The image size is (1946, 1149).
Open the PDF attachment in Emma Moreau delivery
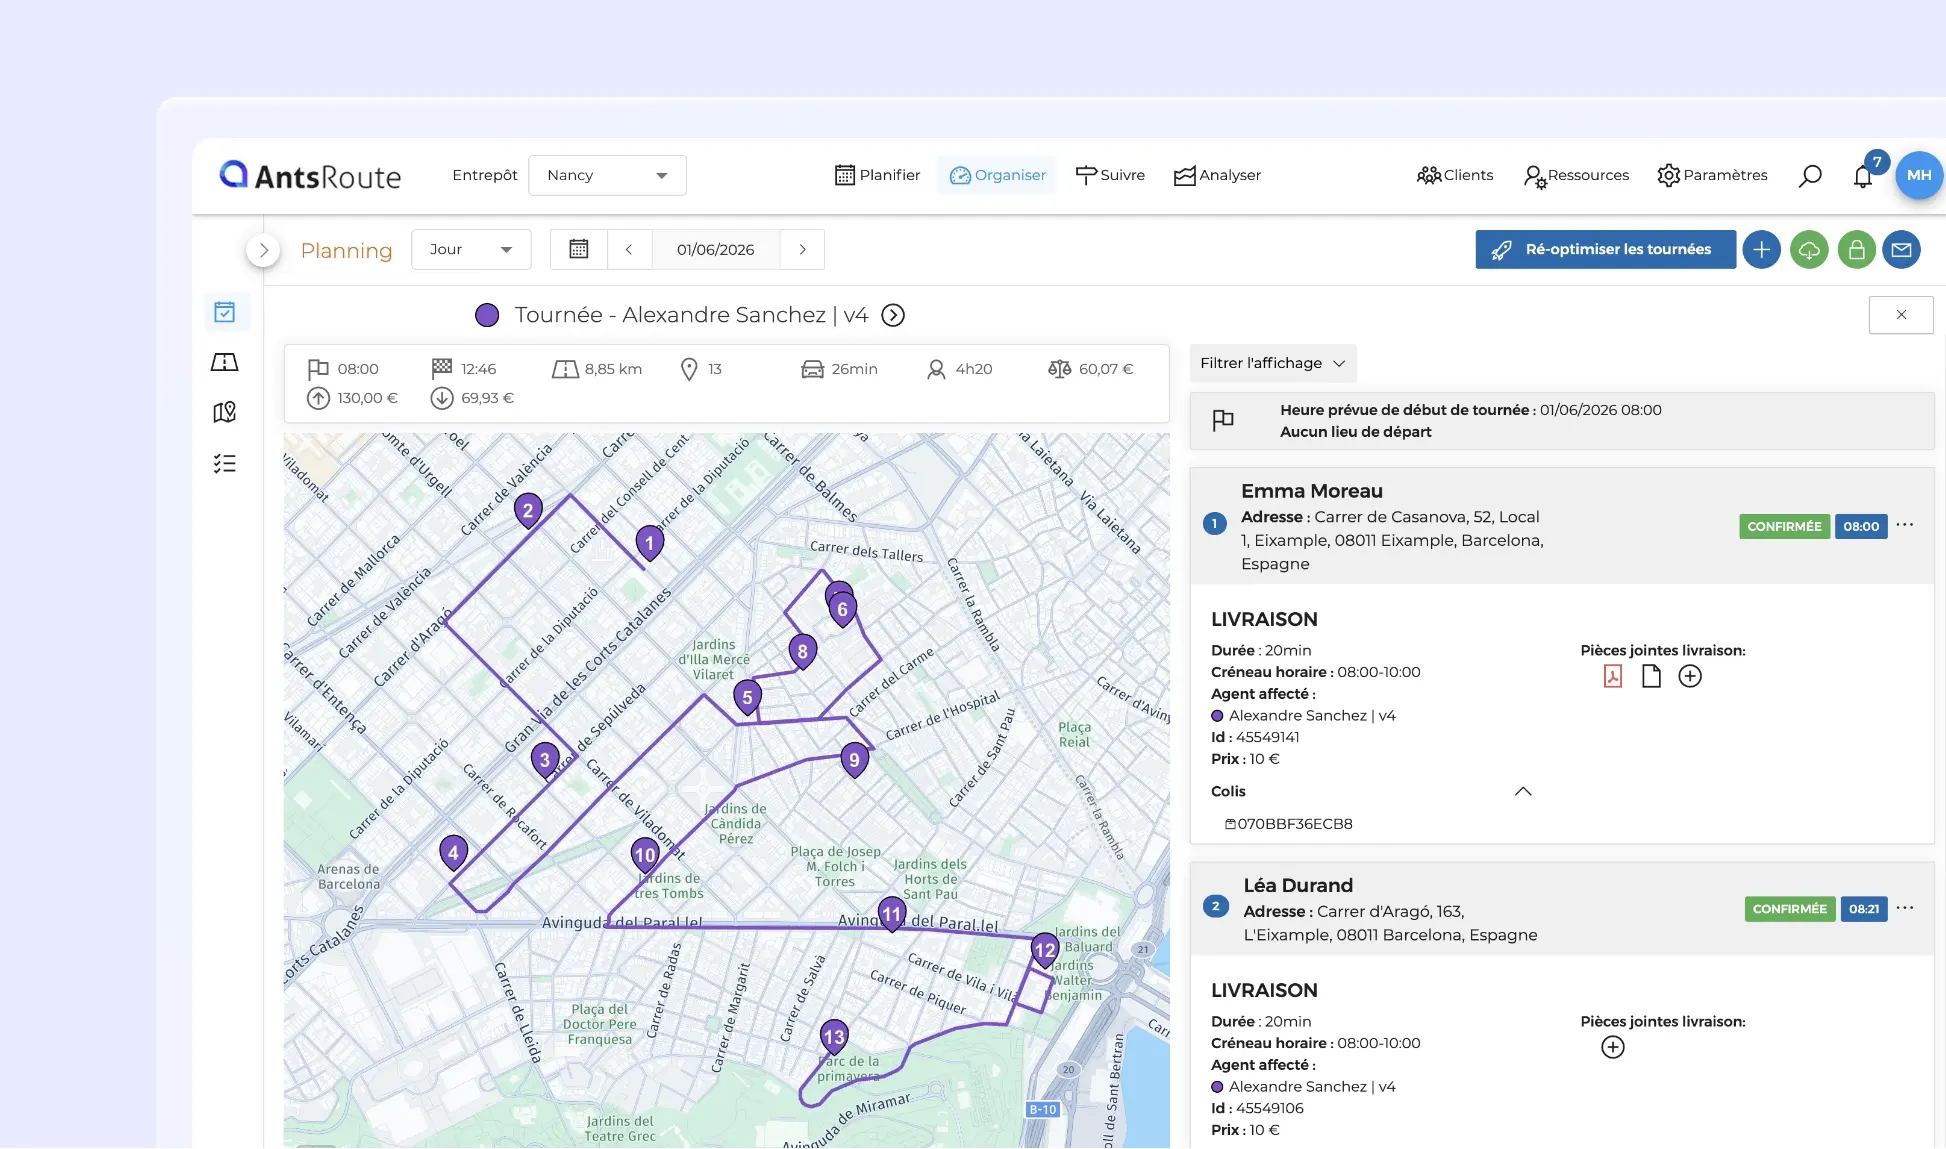tap(1613, 676)
